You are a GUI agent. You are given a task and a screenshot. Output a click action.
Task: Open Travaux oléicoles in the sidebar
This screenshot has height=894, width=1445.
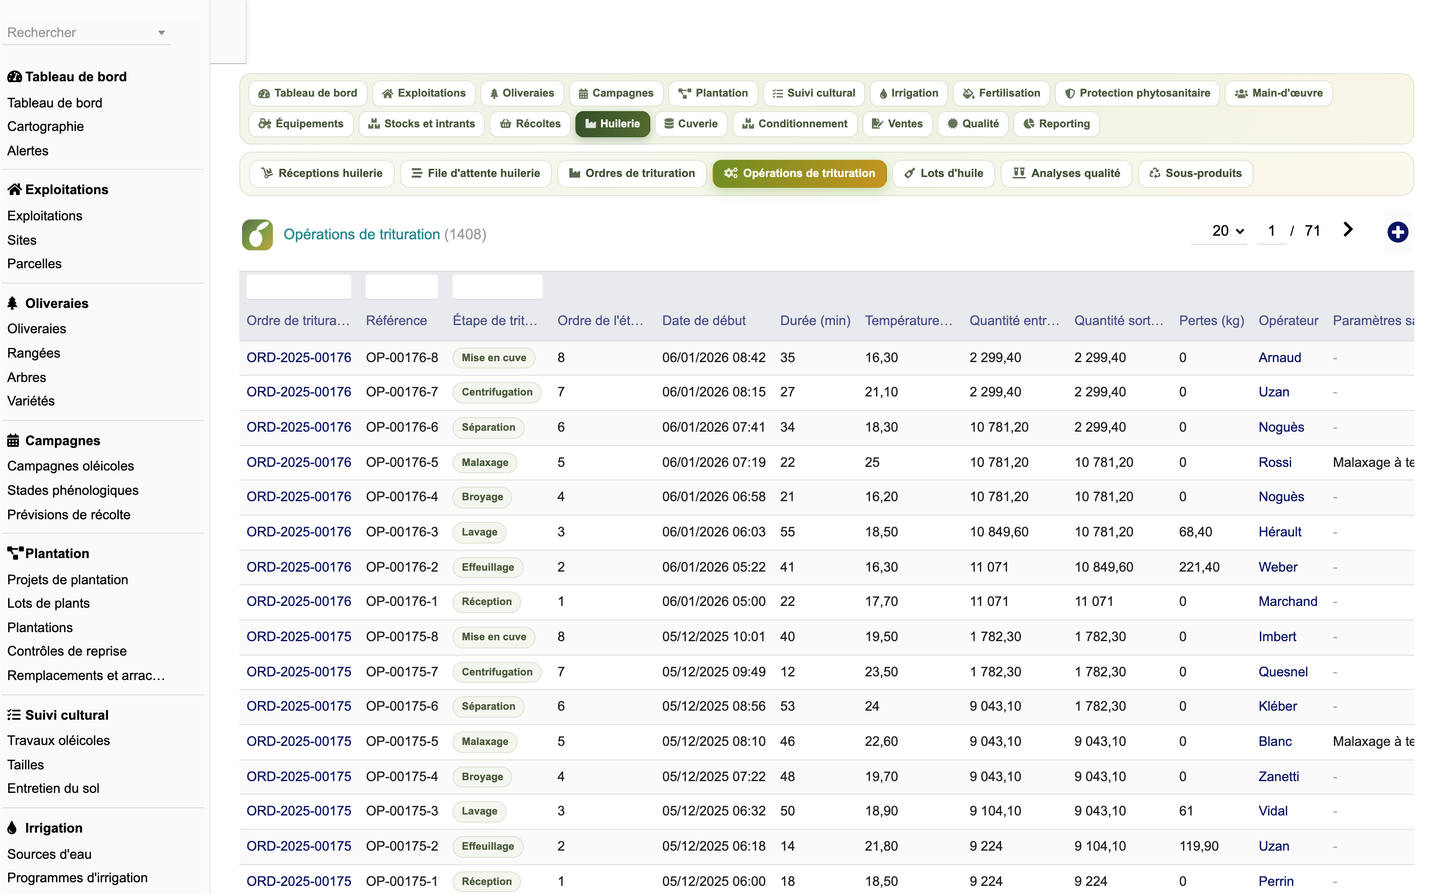click(x=58, y=741)
